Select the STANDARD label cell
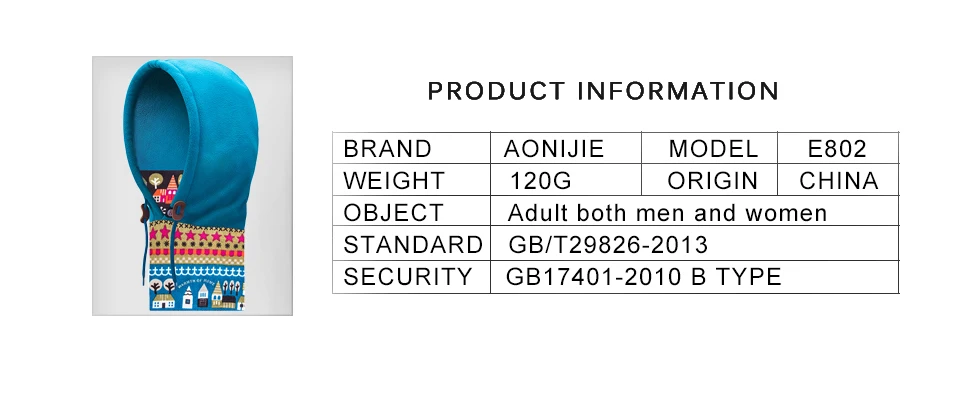 tap(411, 244)
